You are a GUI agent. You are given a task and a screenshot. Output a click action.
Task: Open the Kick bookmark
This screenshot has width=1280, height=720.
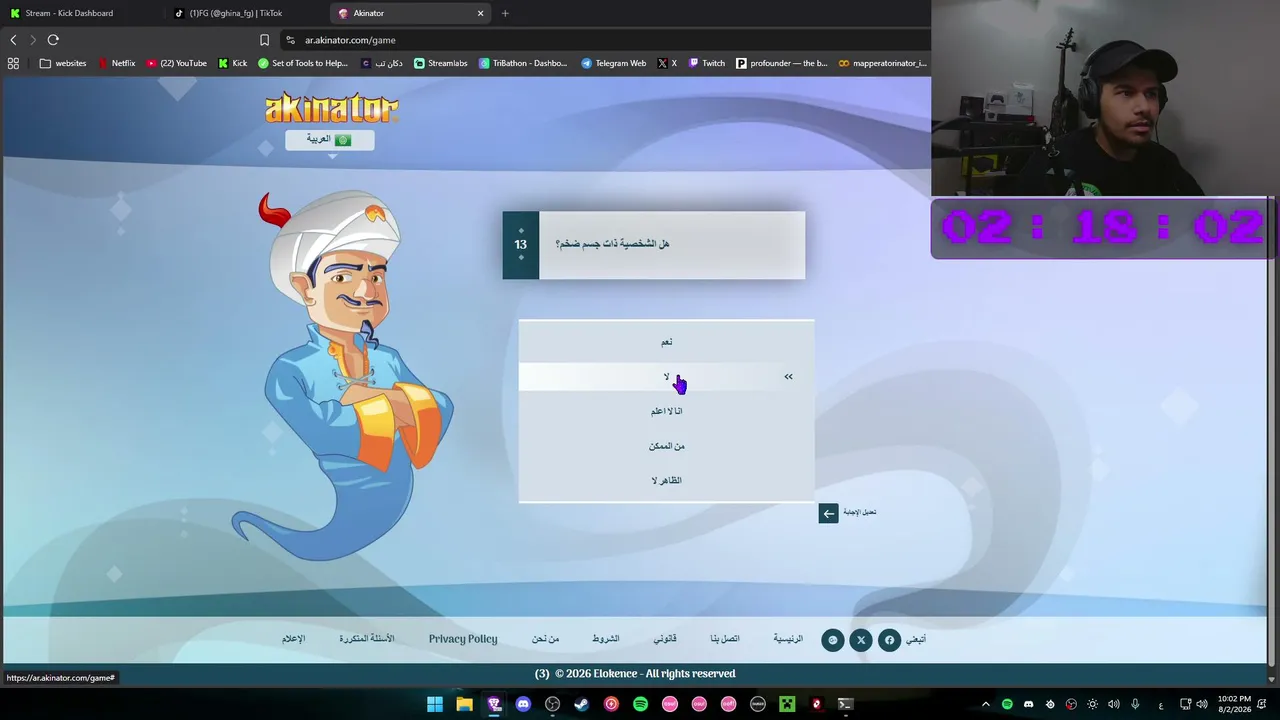click(x=233, y=63)
